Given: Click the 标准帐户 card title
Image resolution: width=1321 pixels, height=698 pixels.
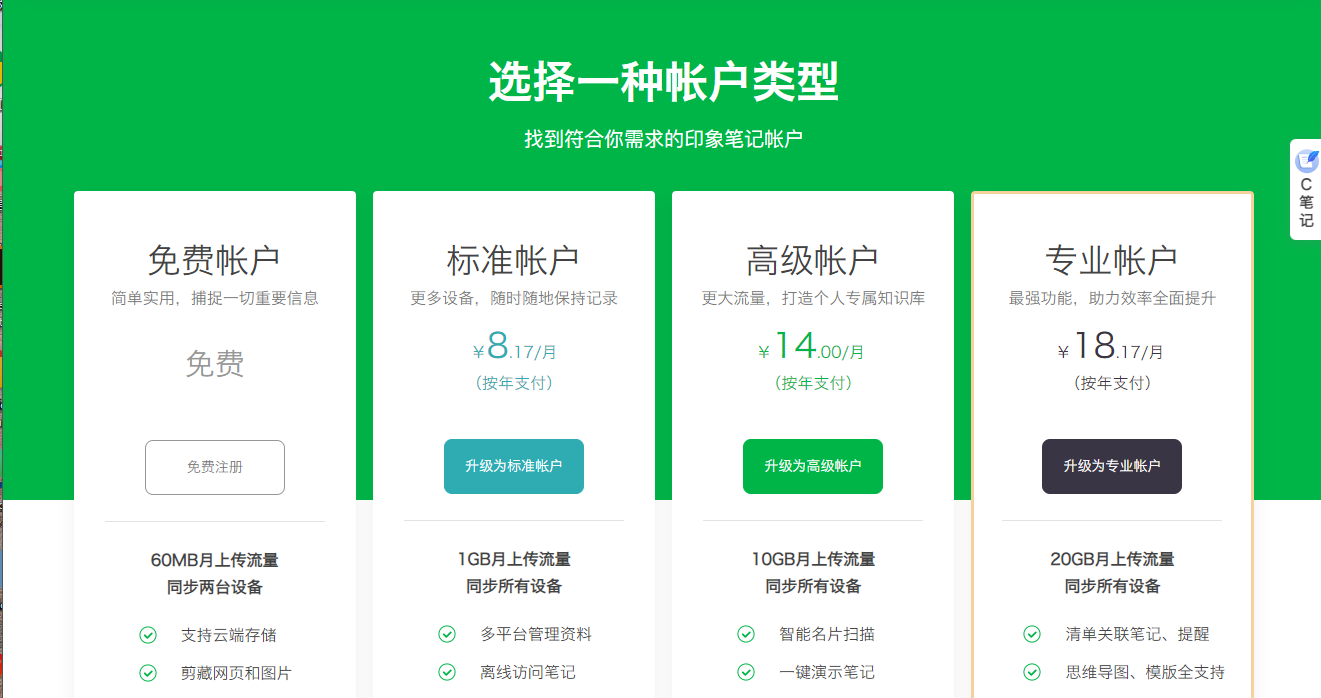Looking at the screenshot, I should (513, 260).
